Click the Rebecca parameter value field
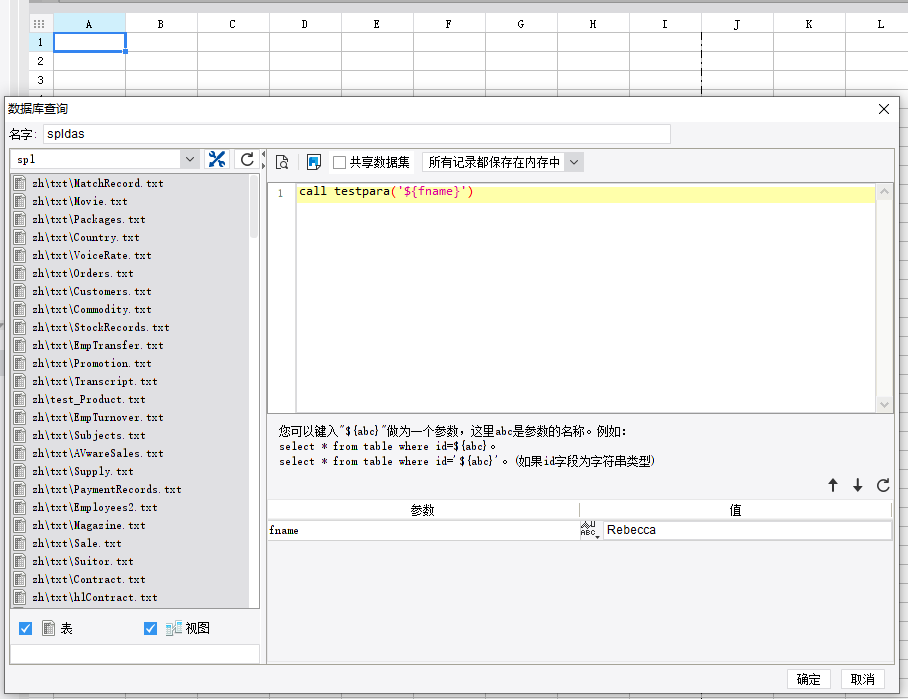This screenshot has width=908, height=699. click(745, 530)
